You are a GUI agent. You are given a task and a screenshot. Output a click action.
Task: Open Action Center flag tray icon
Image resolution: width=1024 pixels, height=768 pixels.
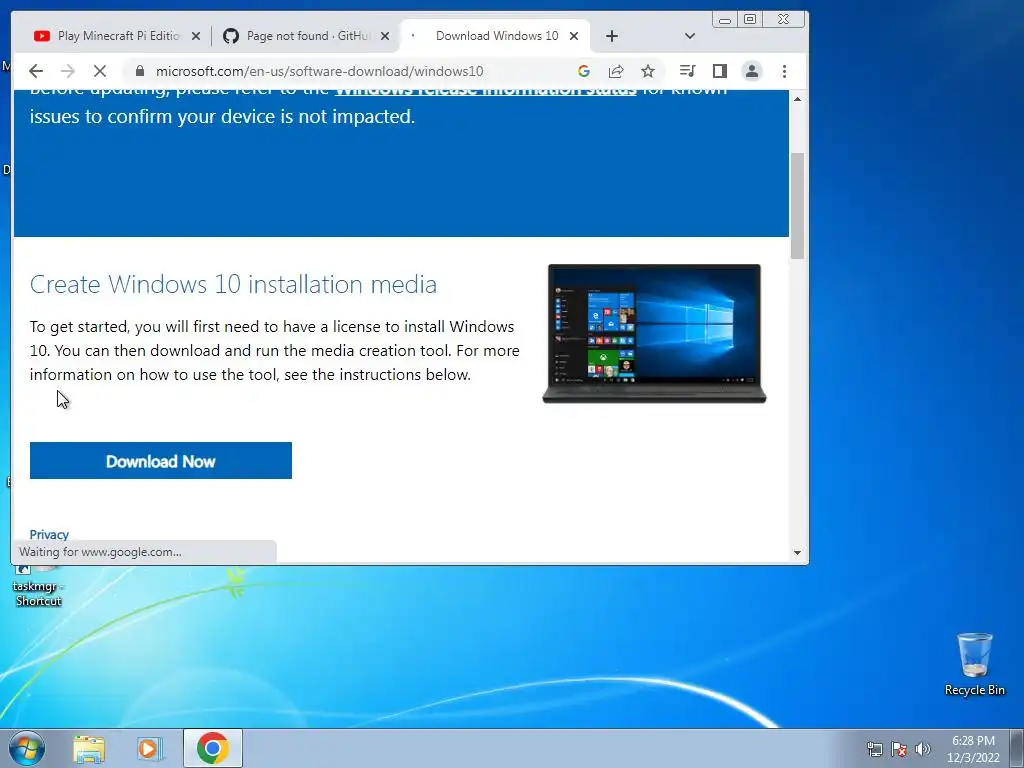click(899, 749)
